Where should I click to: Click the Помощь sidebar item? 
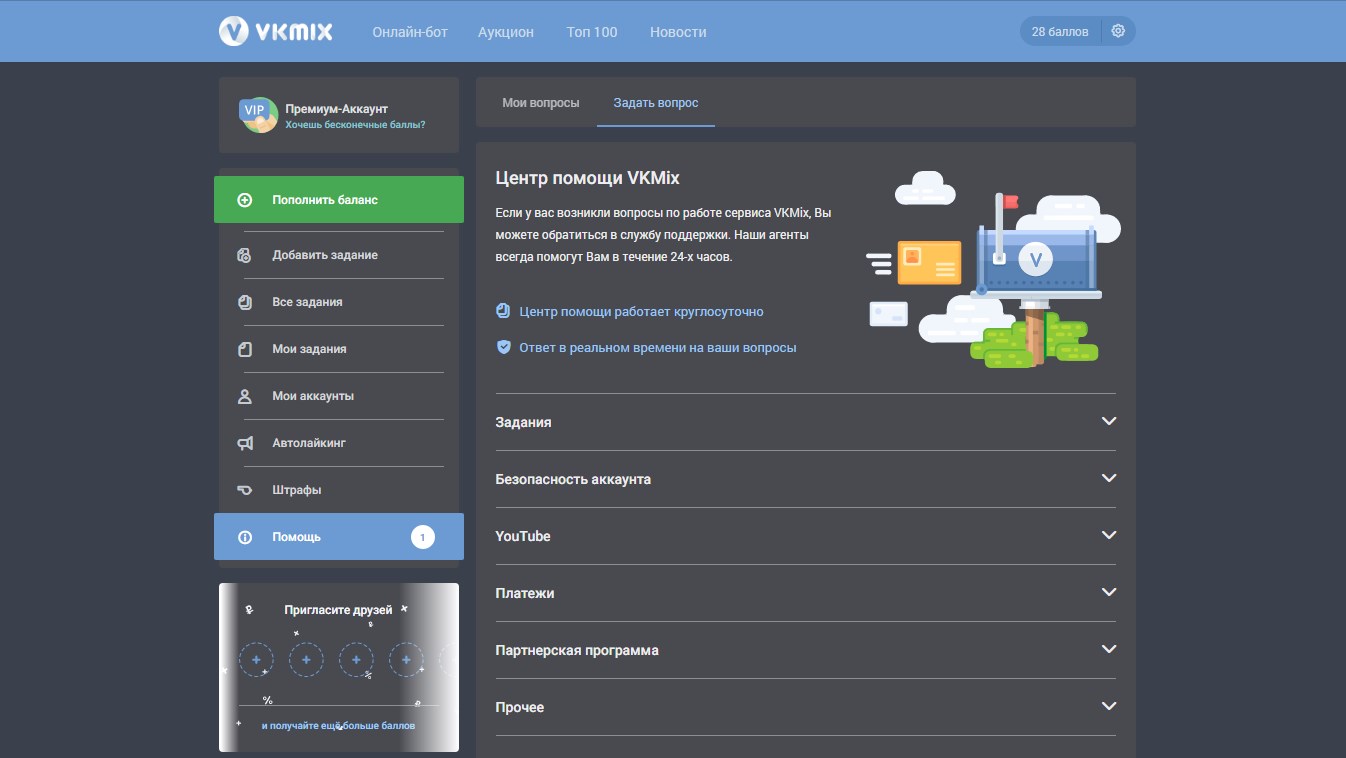(339, 537)
